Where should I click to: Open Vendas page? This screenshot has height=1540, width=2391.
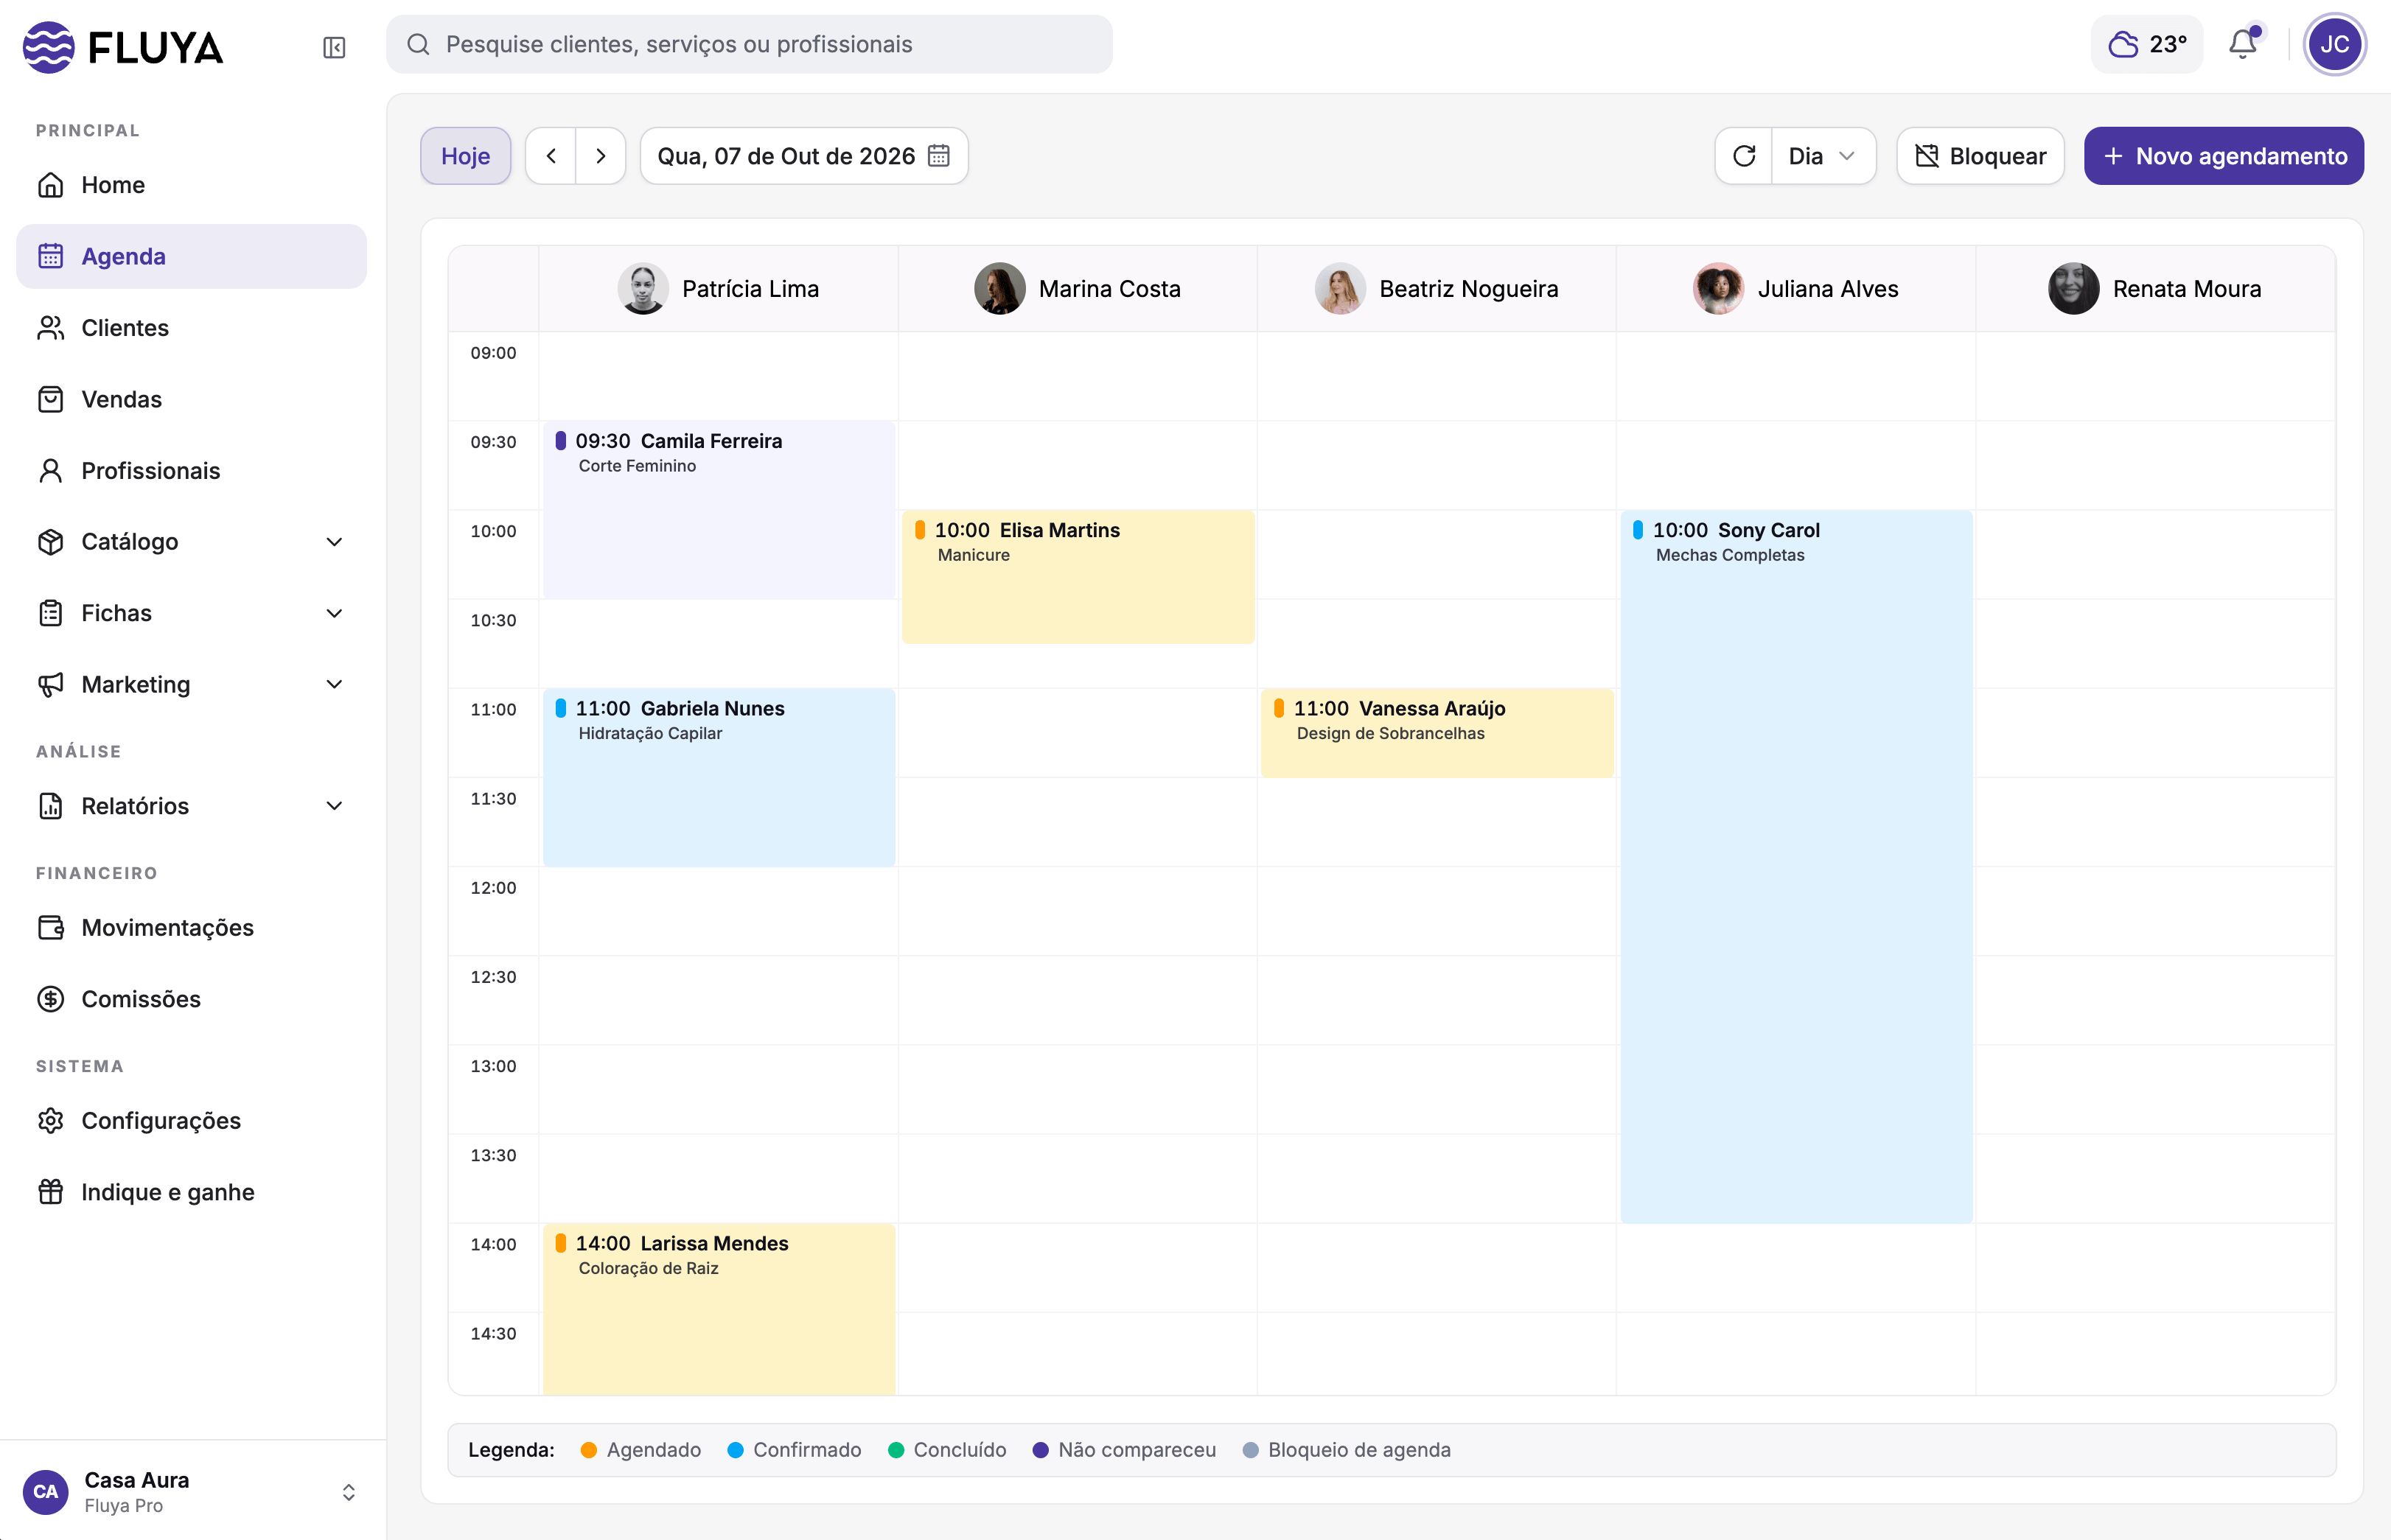(191, 399)
